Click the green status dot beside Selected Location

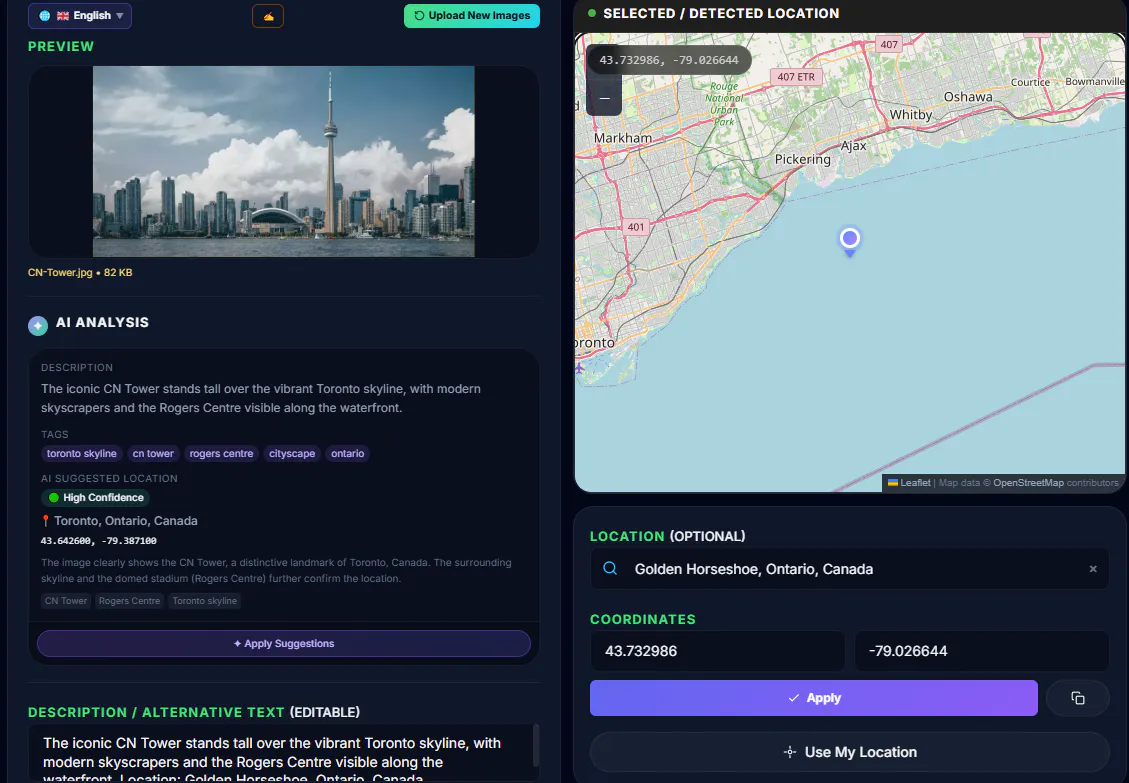[592, 13]
